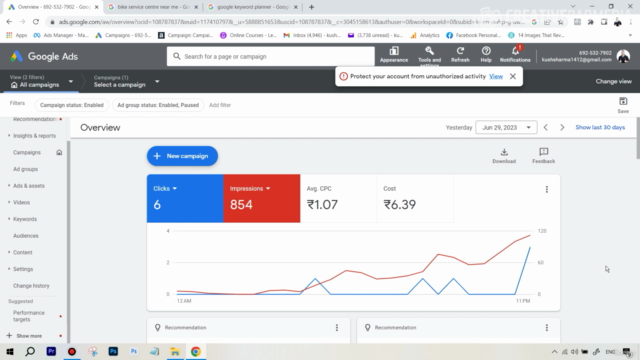The image size is (640, 360).
Task: Click View link in protection alert
Action: pyautogui.click(x=496, y=76)
